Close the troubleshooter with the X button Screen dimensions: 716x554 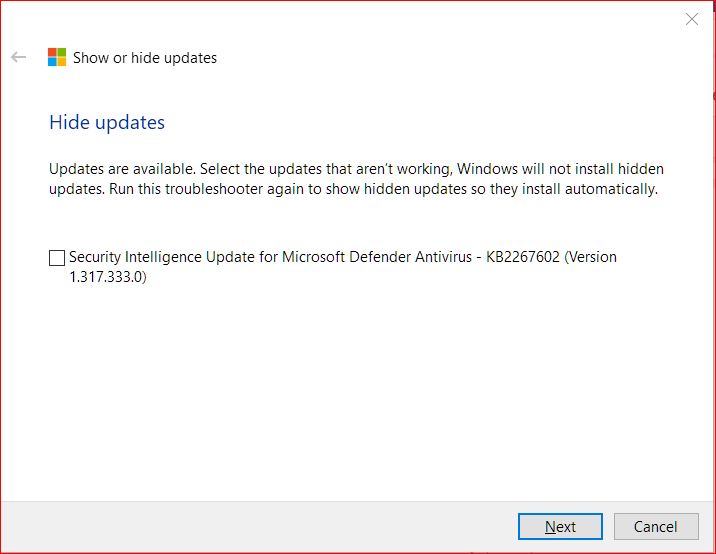(691, 19)
